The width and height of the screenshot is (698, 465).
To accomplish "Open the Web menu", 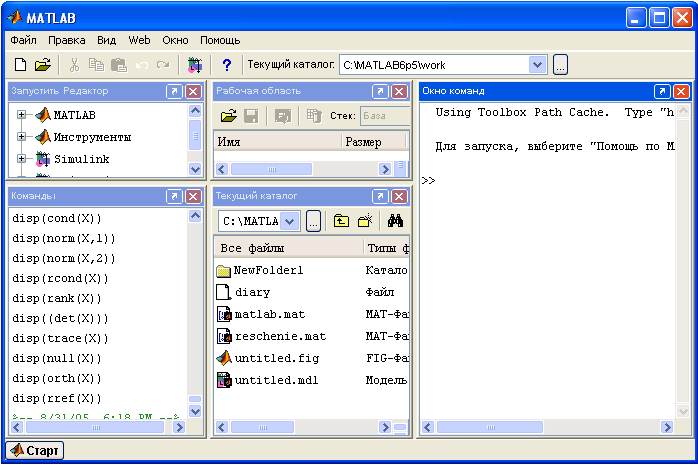I will click(x=139, y=40).
